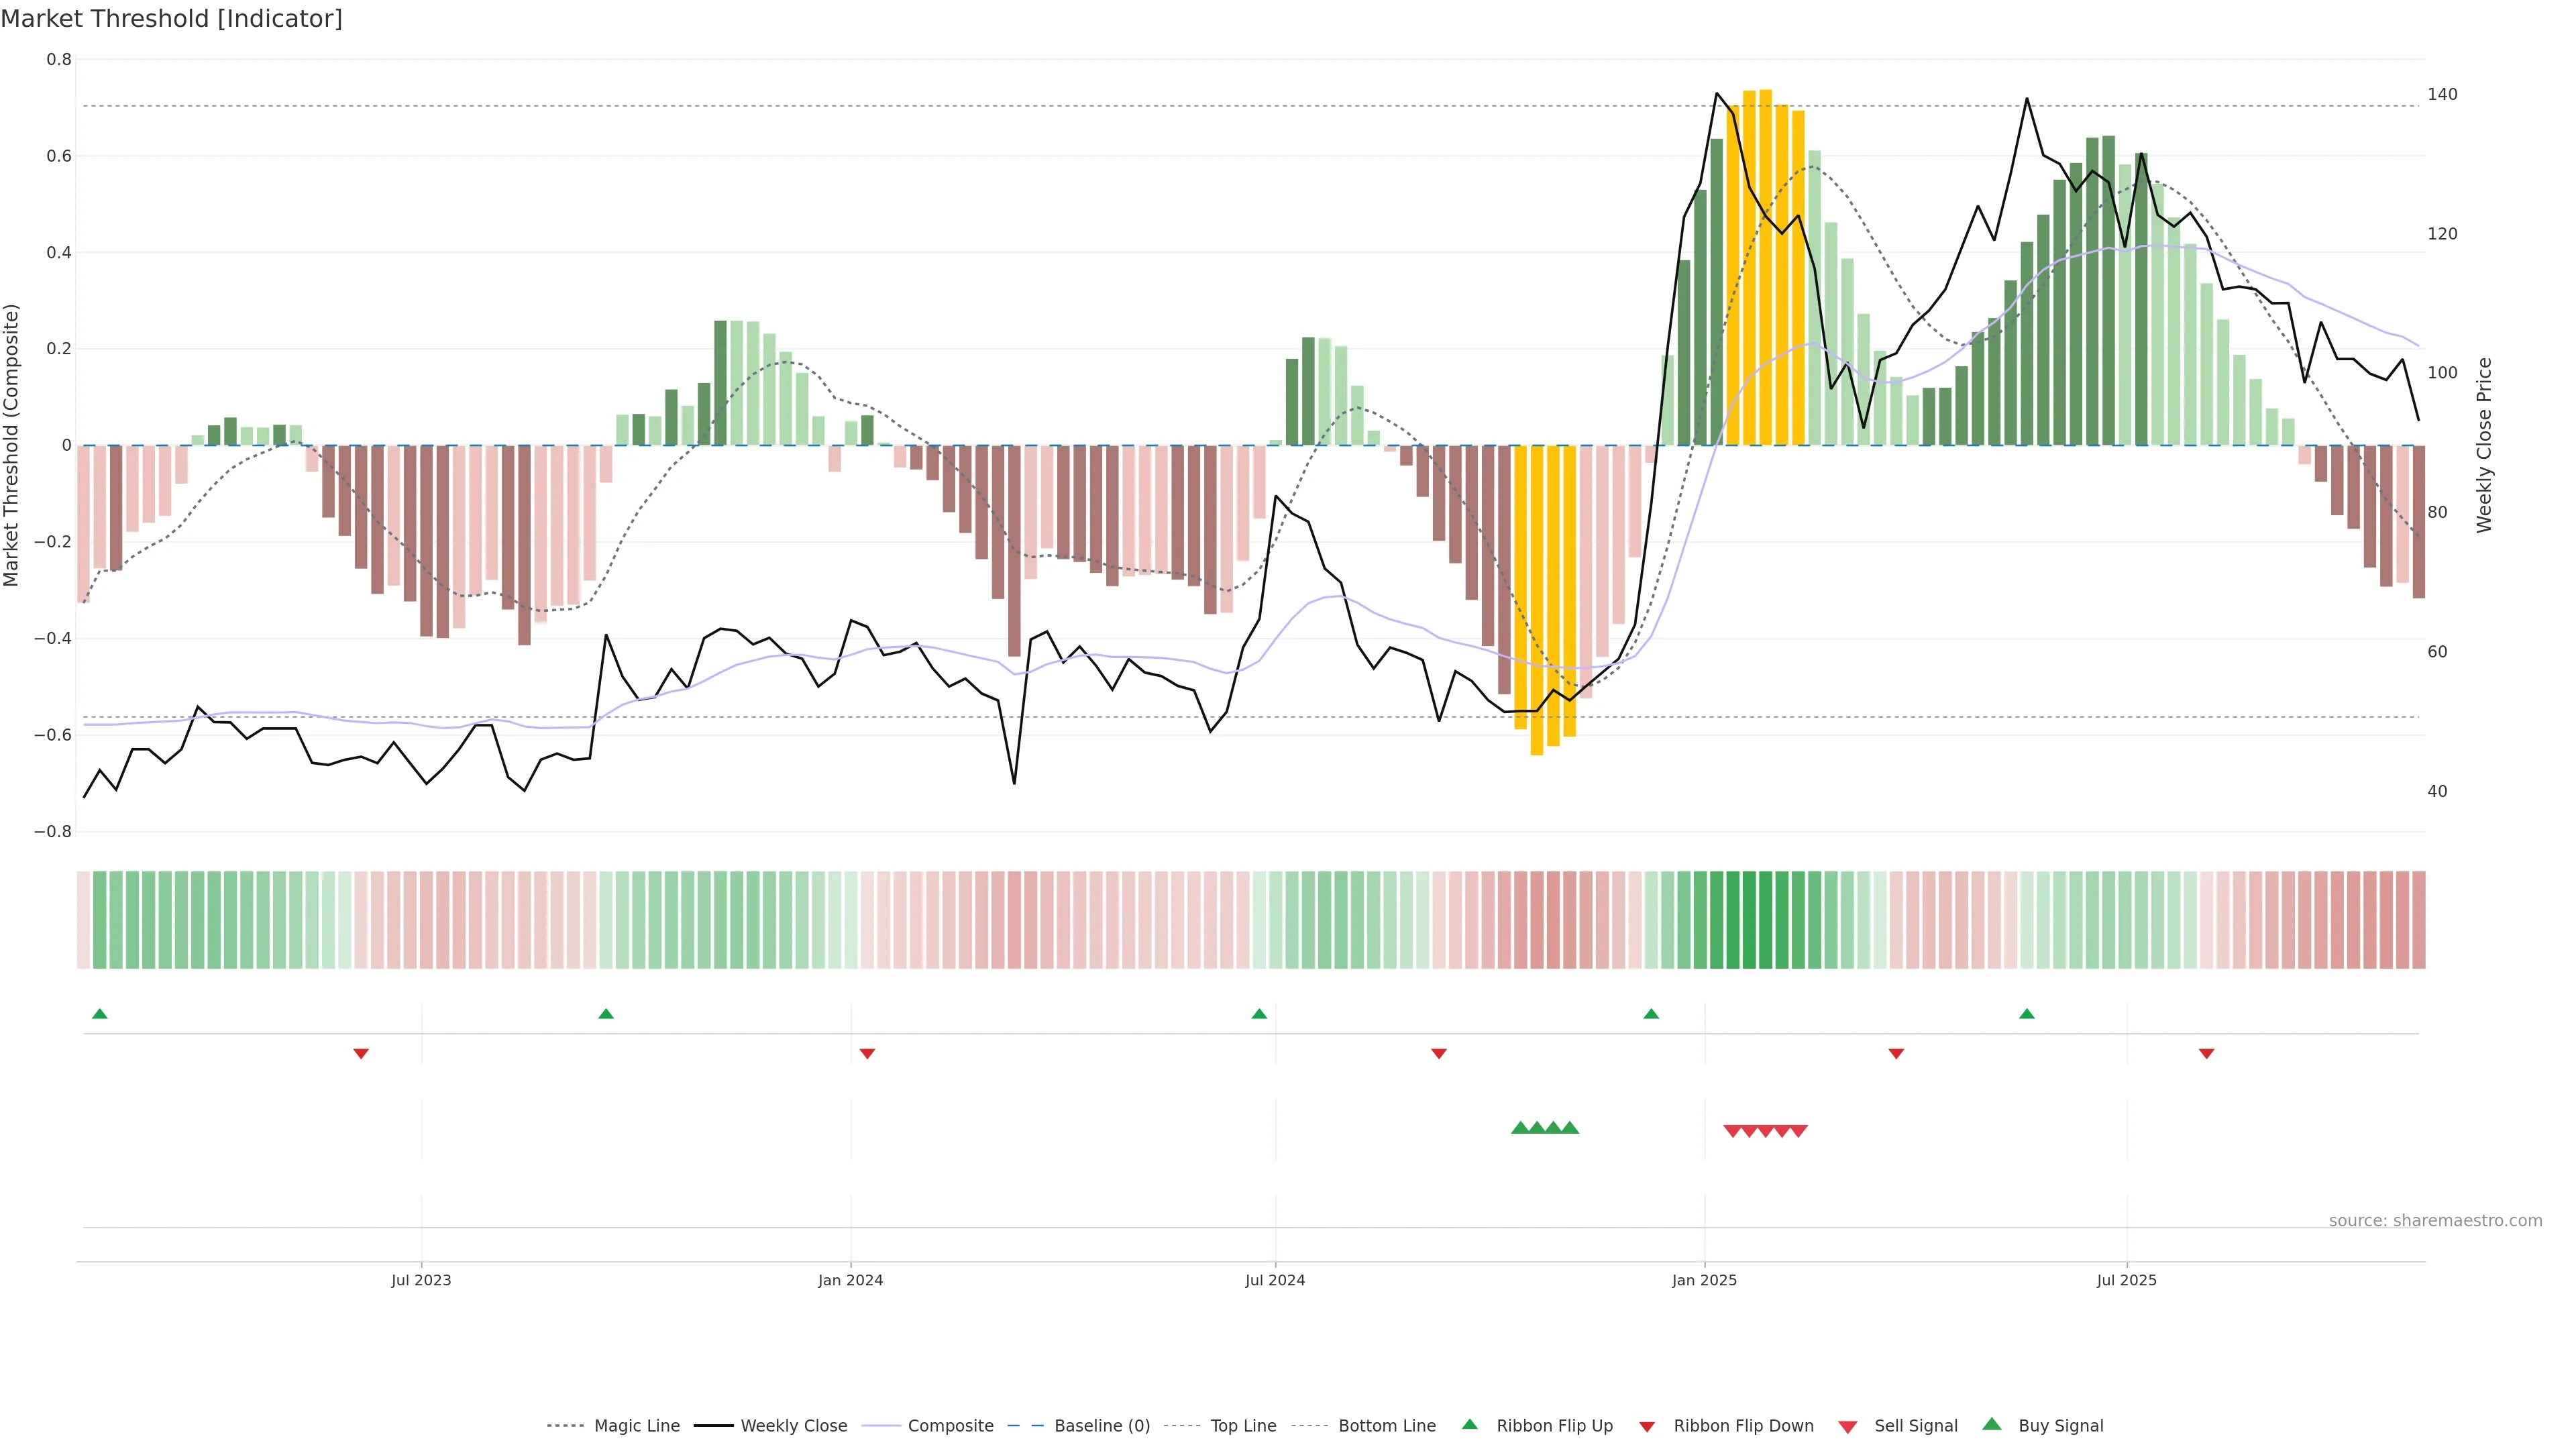Click the Ribbon Flip Up legend icon

pos(1469,1424)
